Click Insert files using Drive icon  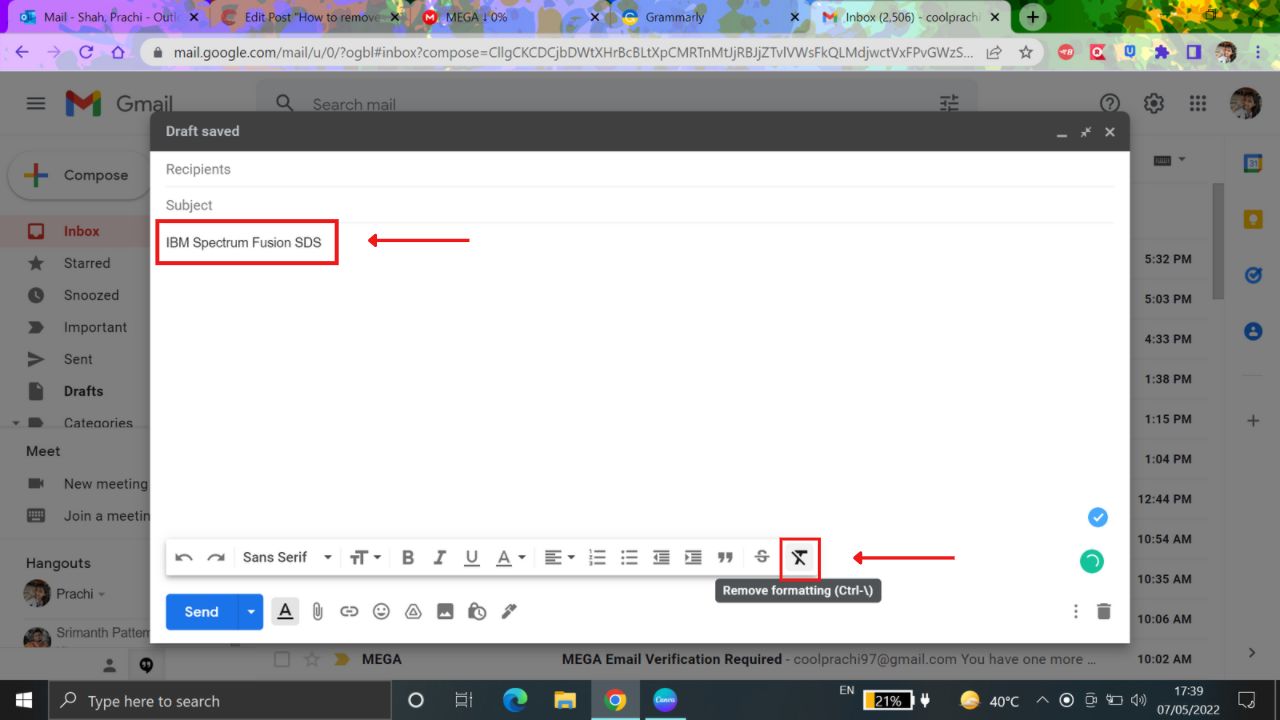coord(413,611)
